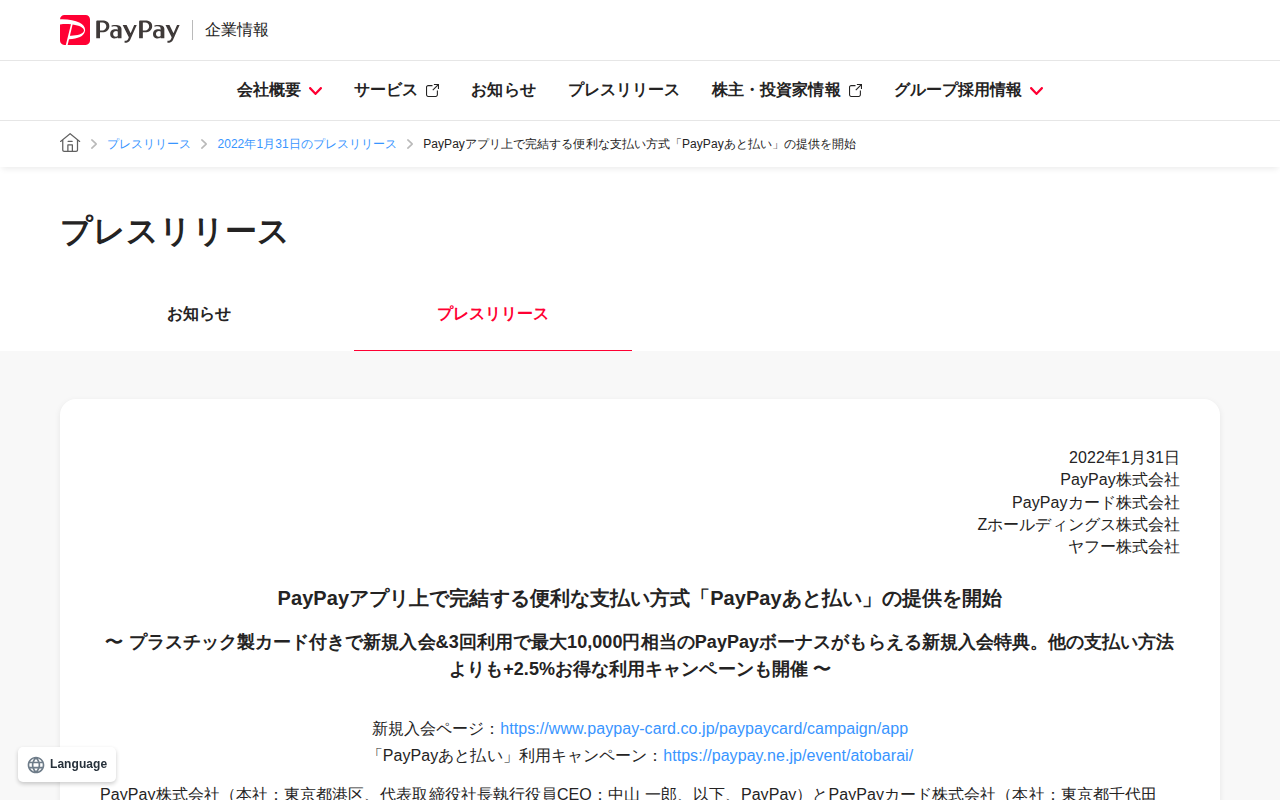Screen dimensions: 1280x800
Task: Click the PayPayカード株式会社 company name
Action: pyautogui.click(x=1096, y=502)
